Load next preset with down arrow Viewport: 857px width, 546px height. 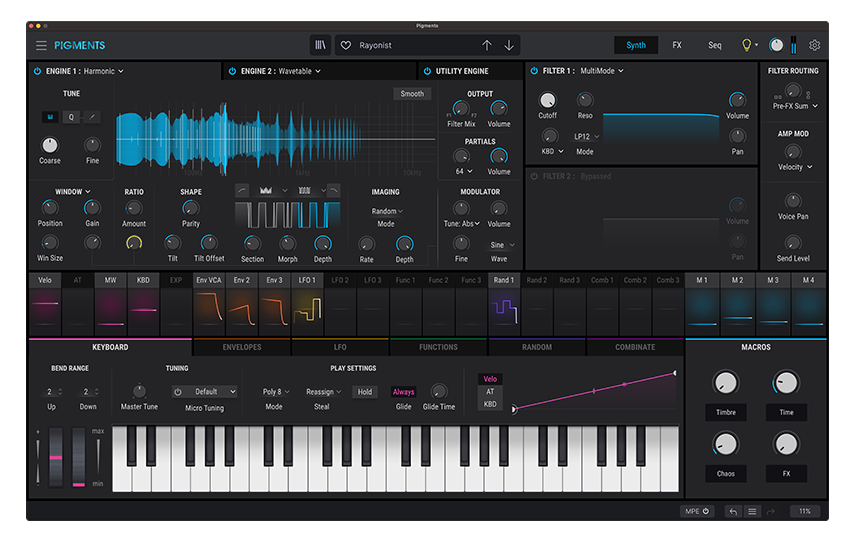pyautogui.click(x=509, y=45)
